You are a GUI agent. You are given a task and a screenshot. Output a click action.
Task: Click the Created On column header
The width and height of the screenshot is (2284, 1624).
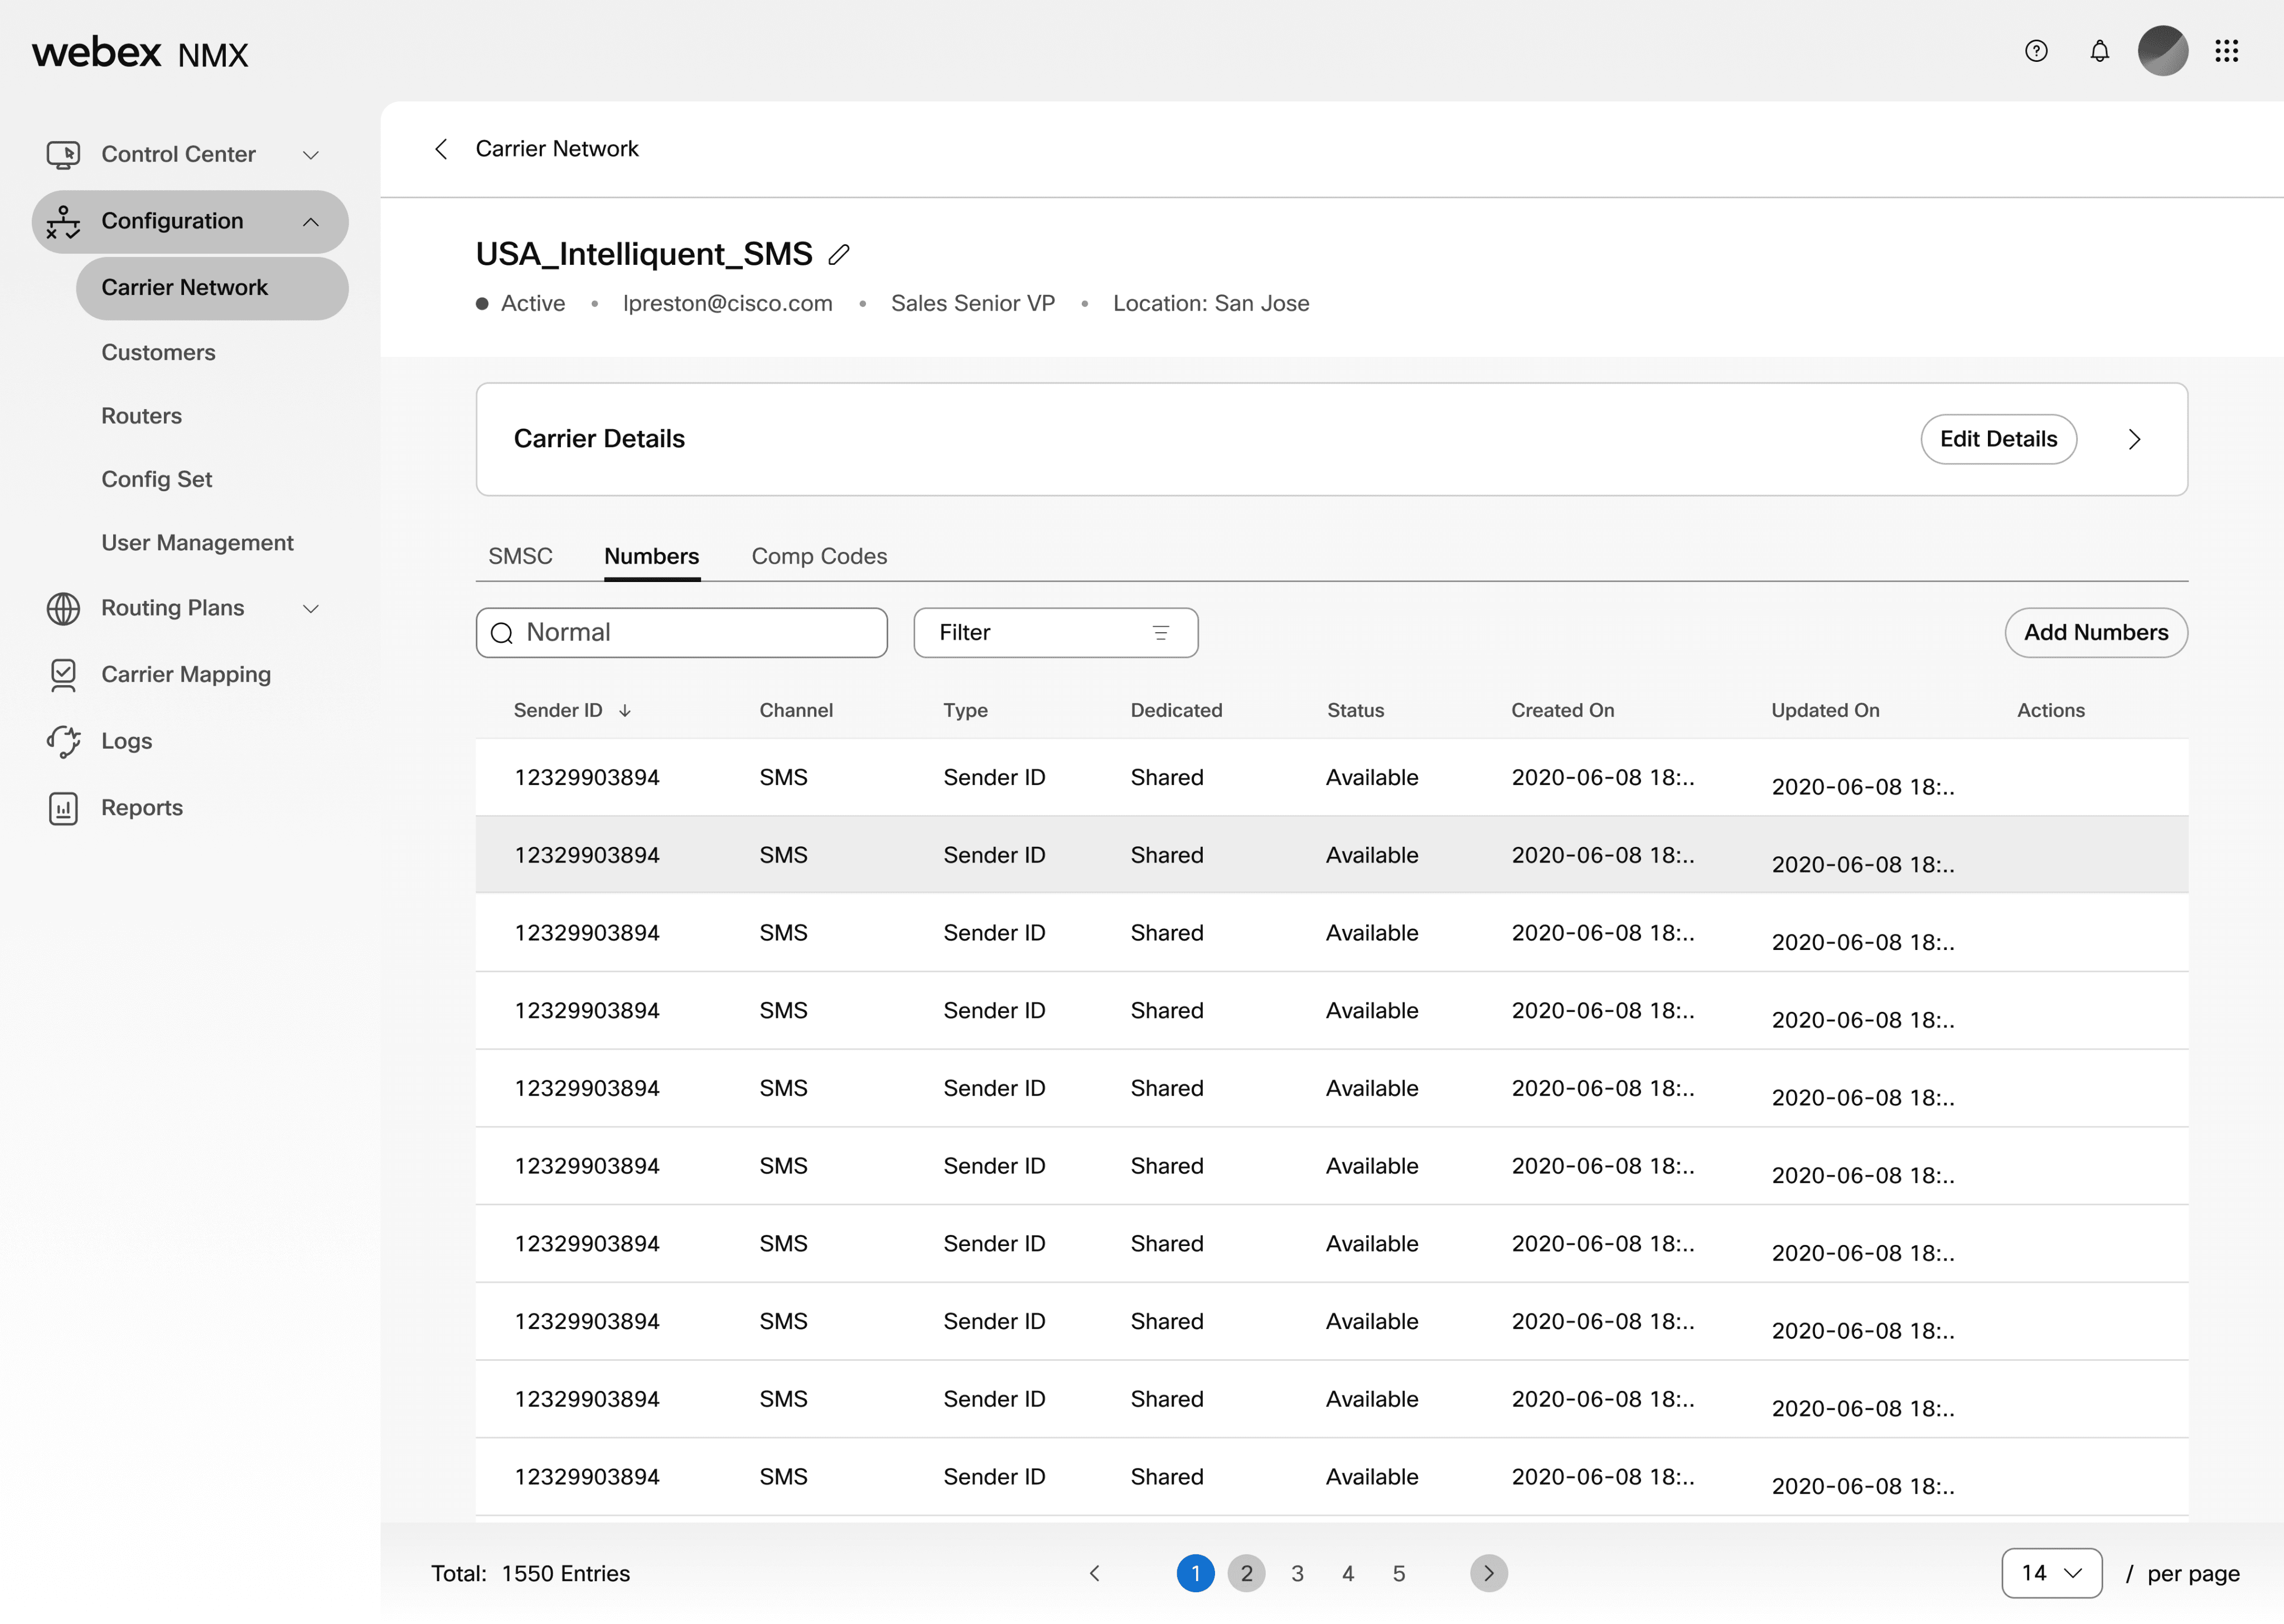tap(1562, 711)
